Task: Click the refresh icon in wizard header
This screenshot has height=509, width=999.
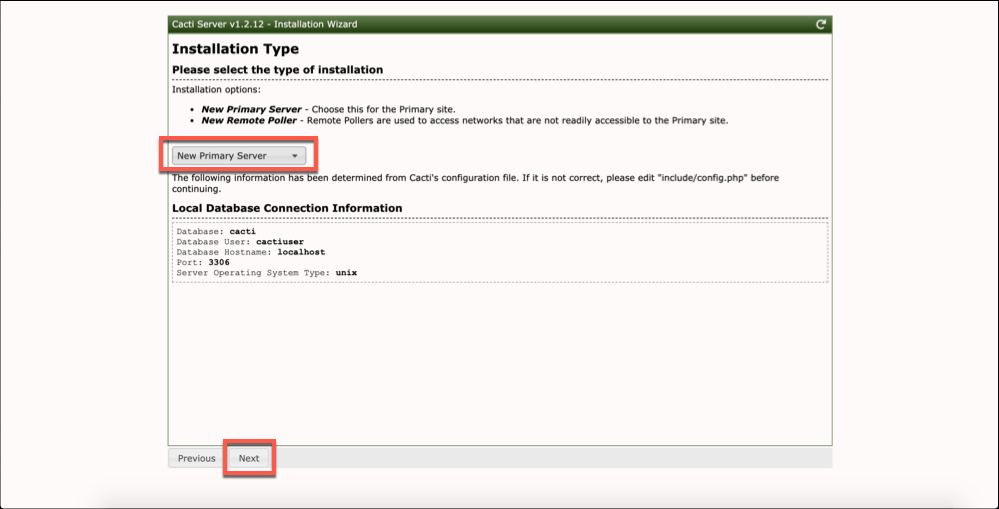Action: 821,25
